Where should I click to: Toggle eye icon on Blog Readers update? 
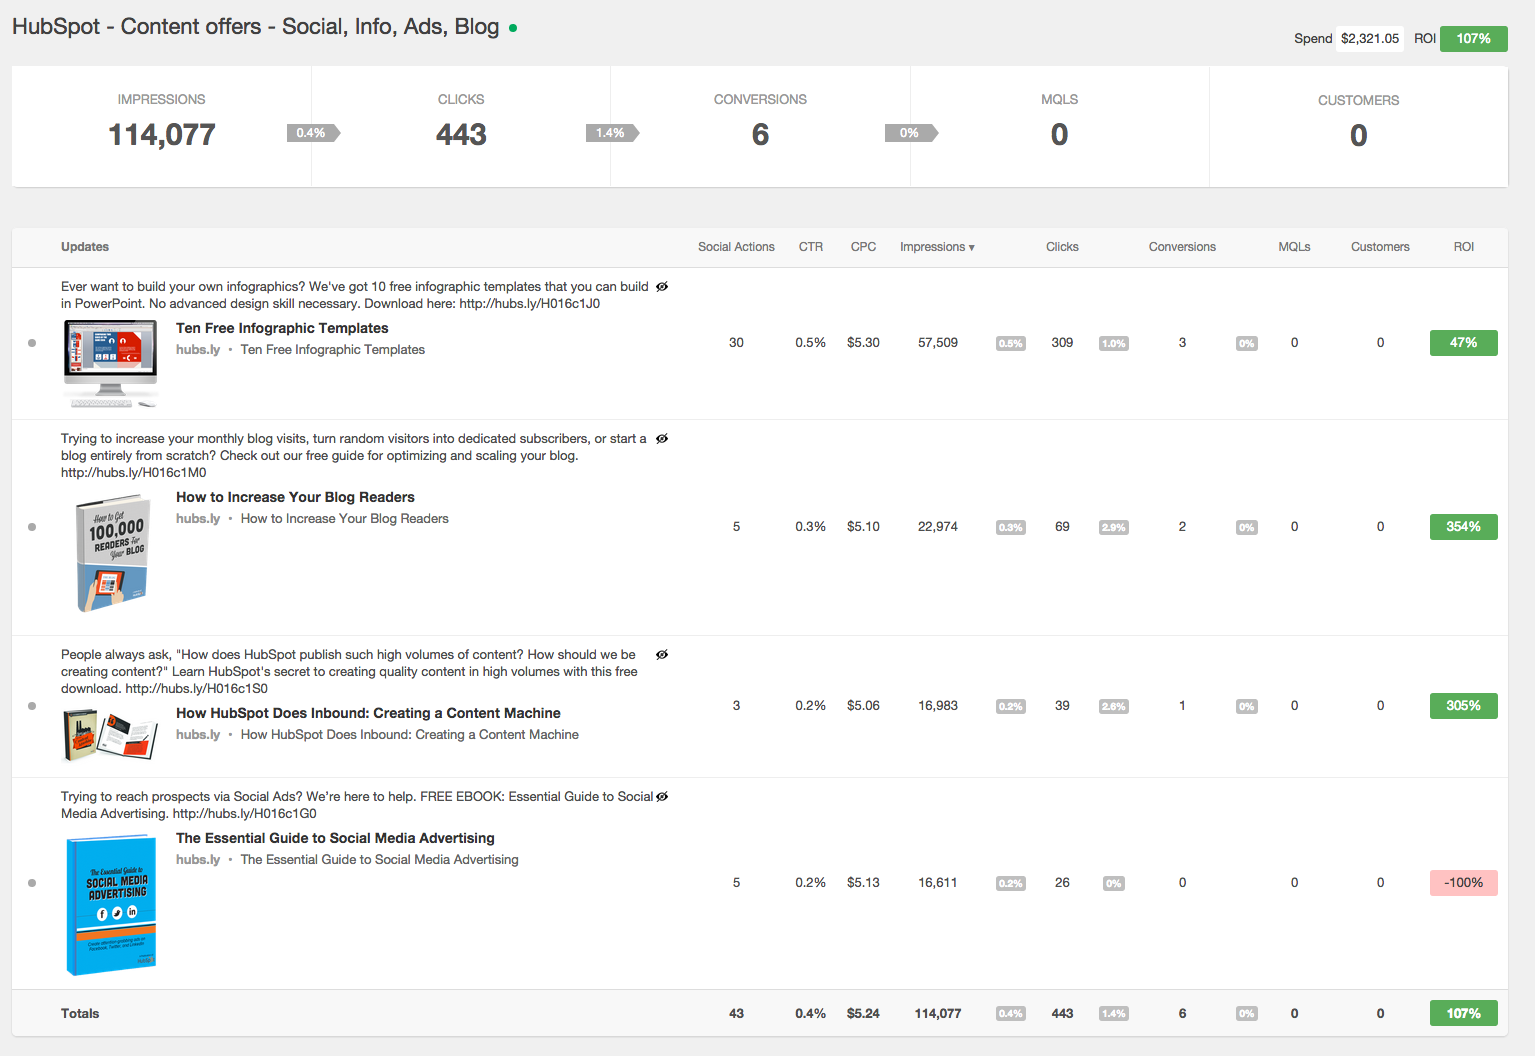pos(662,439)
